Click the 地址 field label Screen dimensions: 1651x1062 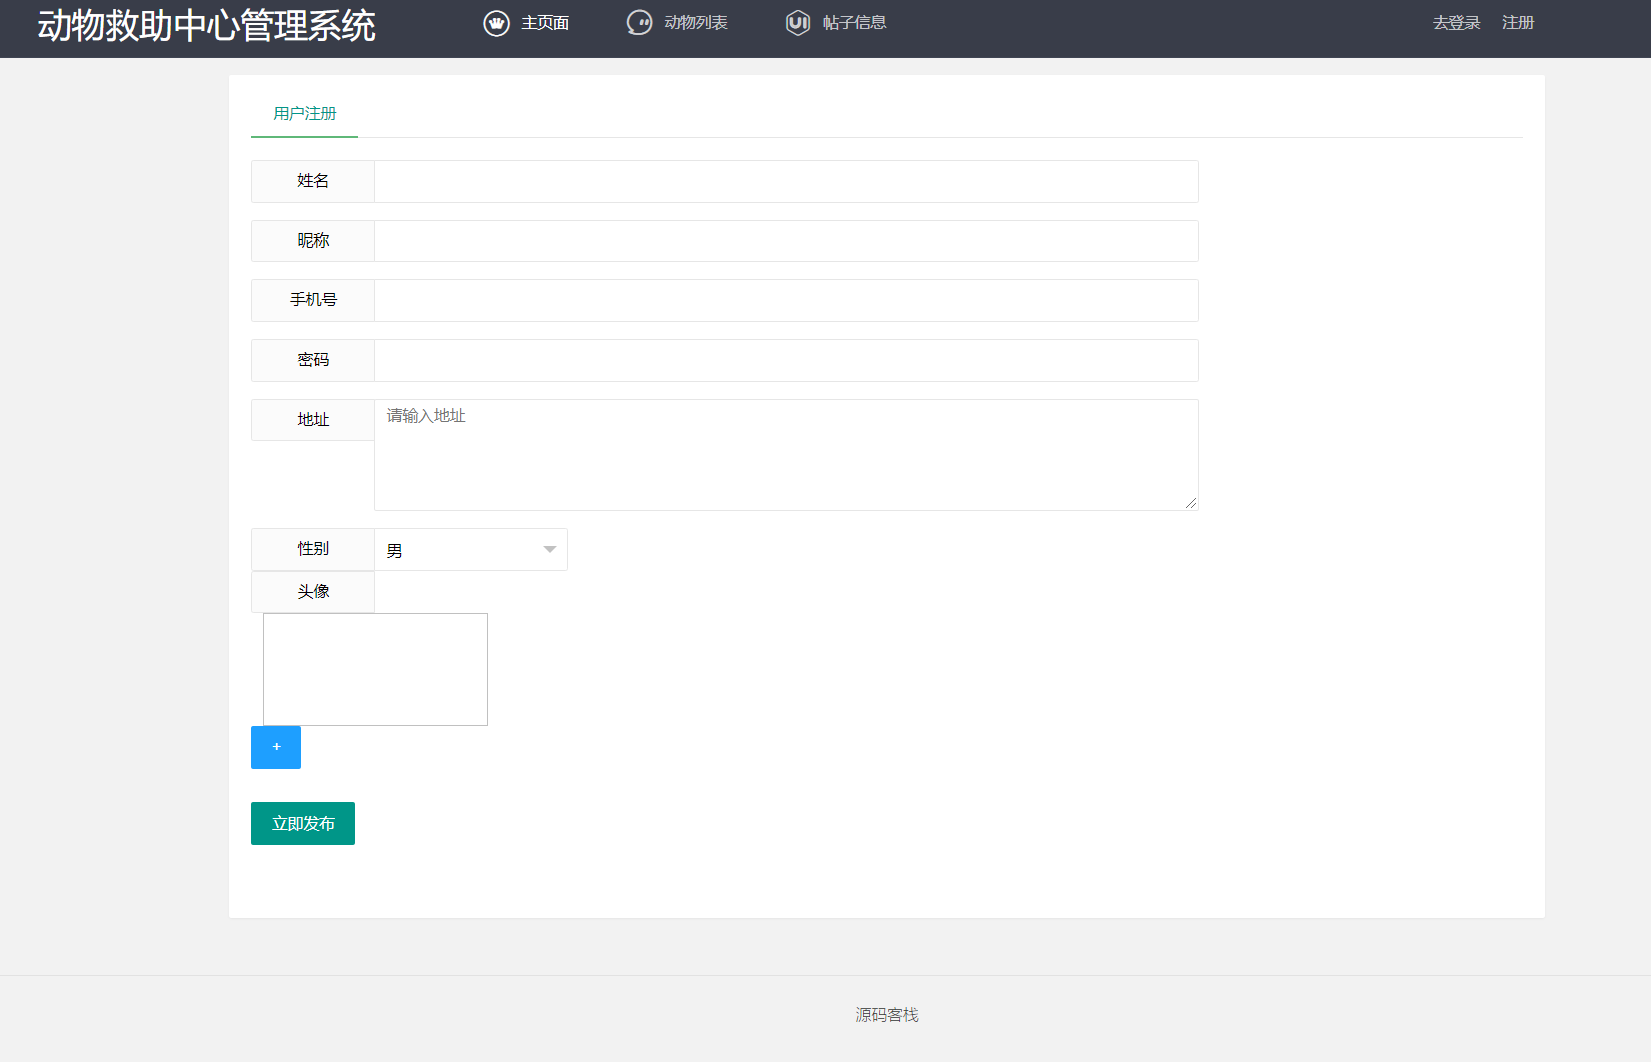[313, 420]
